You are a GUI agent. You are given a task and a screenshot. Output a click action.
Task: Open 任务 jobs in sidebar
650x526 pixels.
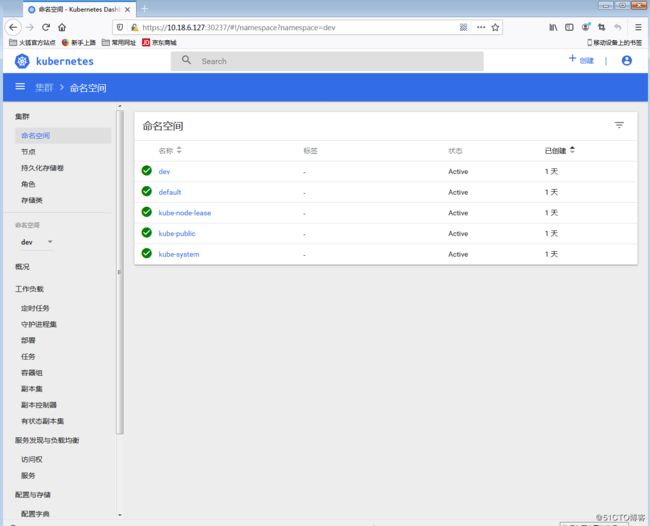28,356
